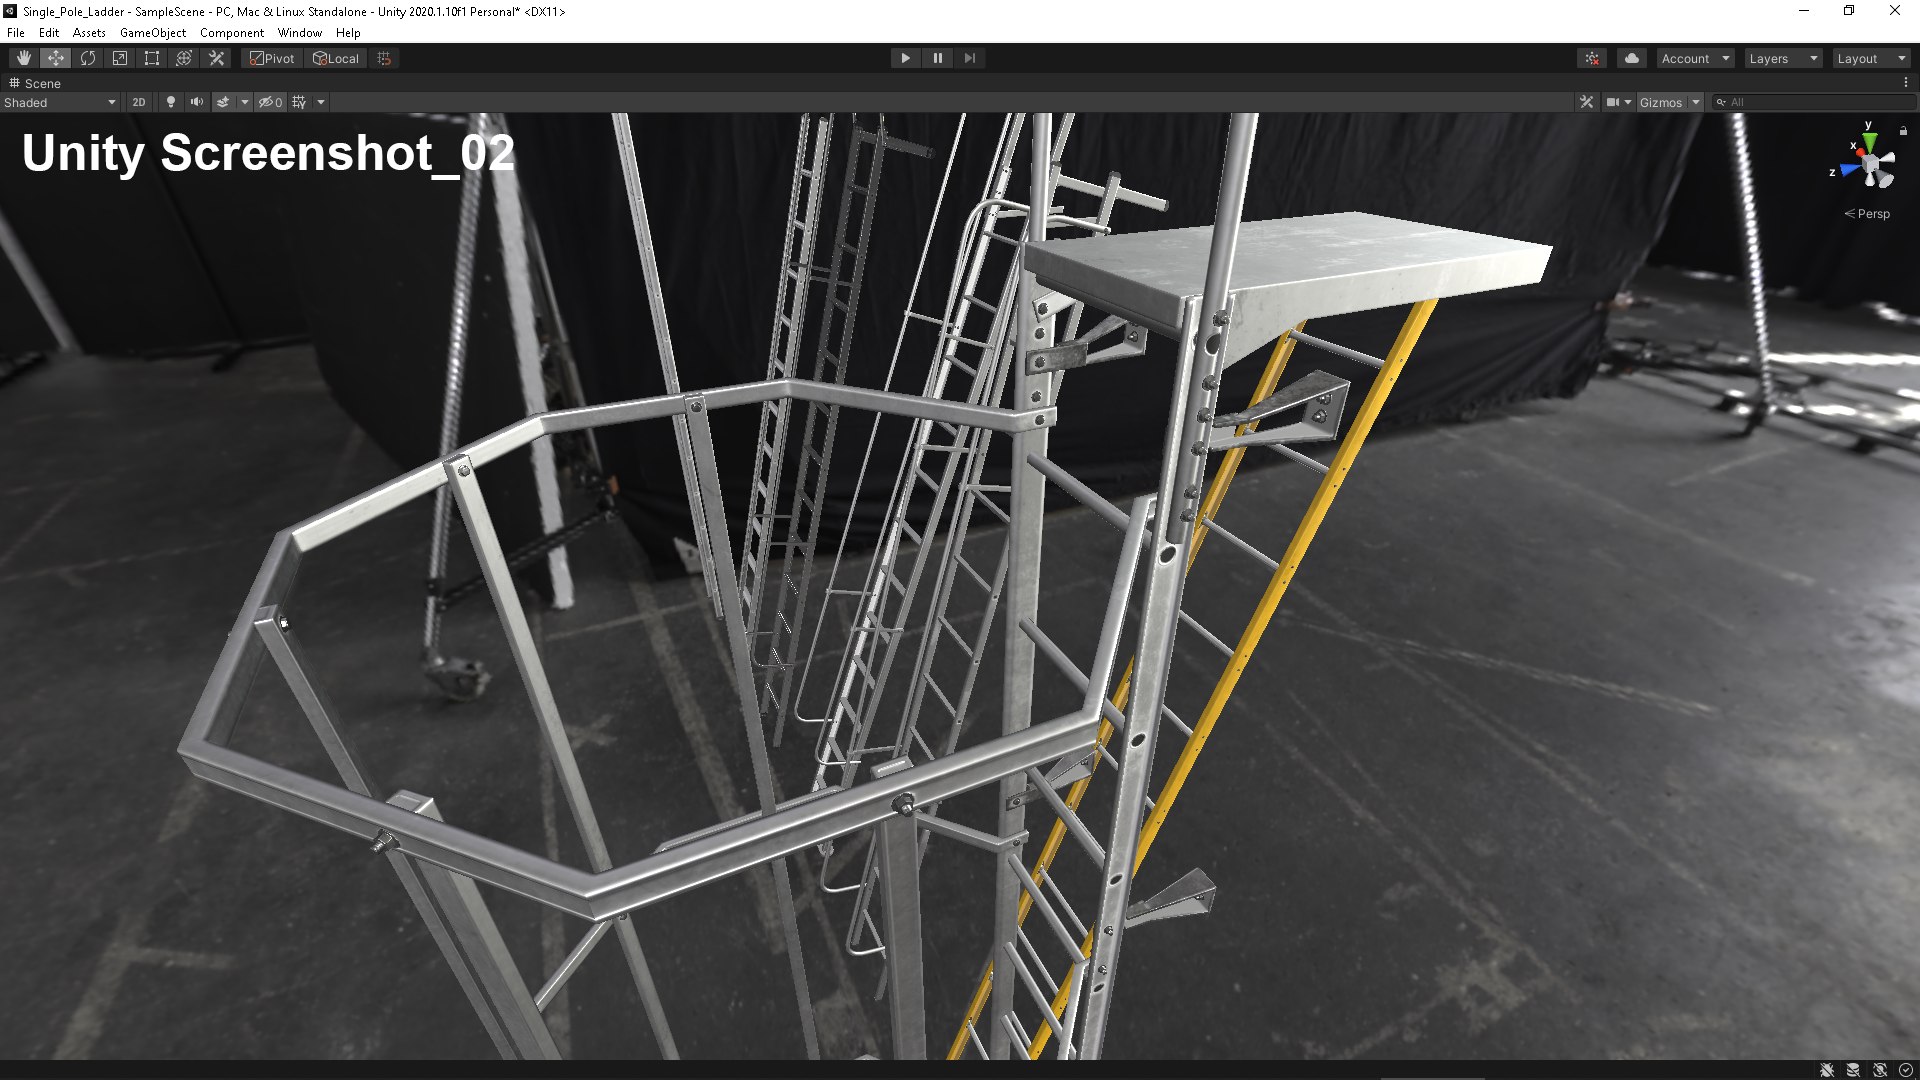
Task: Select the Rotate tool
Action: [x=88, y=58]
